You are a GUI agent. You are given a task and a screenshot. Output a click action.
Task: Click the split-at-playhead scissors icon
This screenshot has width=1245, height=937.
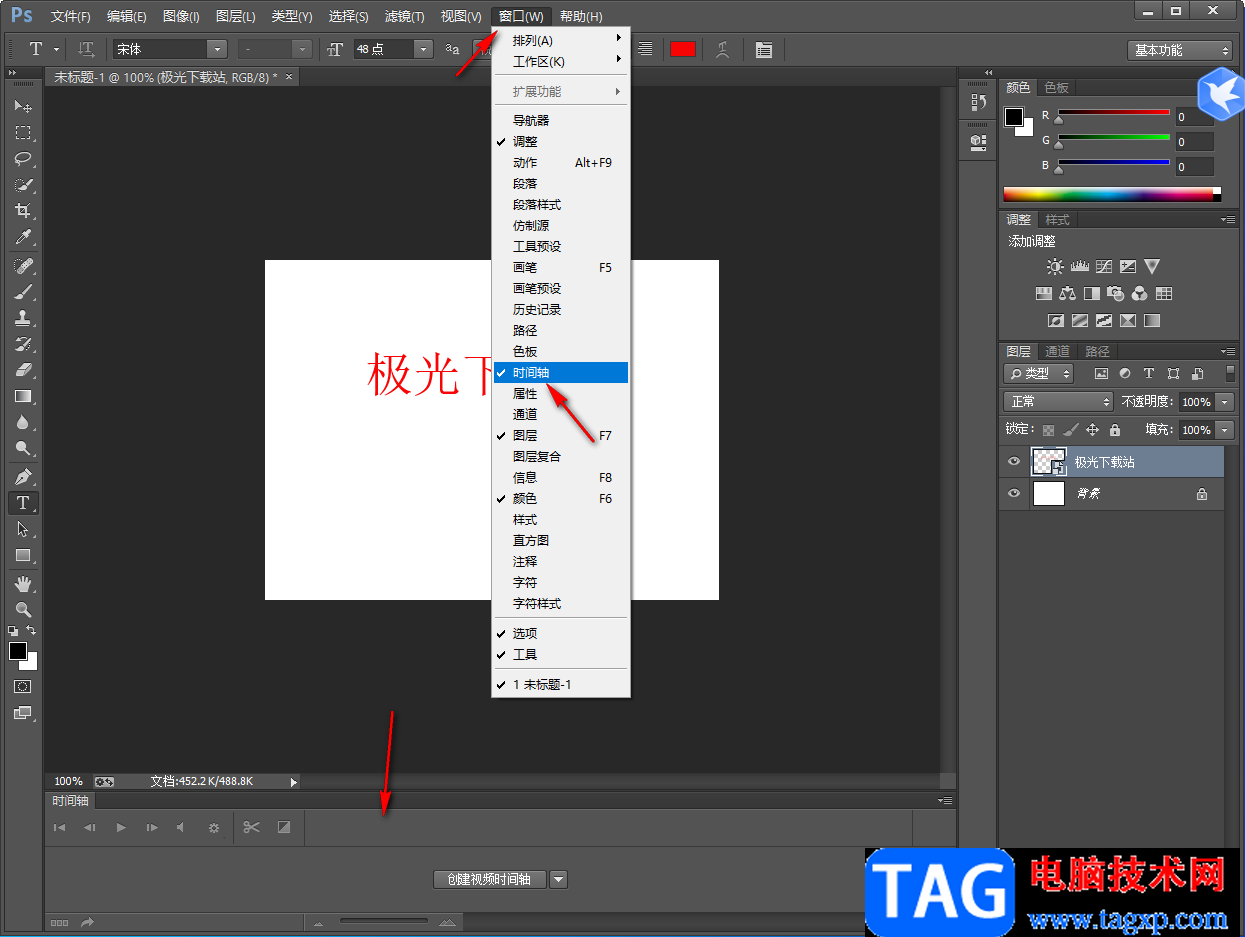tap(251, 827)
